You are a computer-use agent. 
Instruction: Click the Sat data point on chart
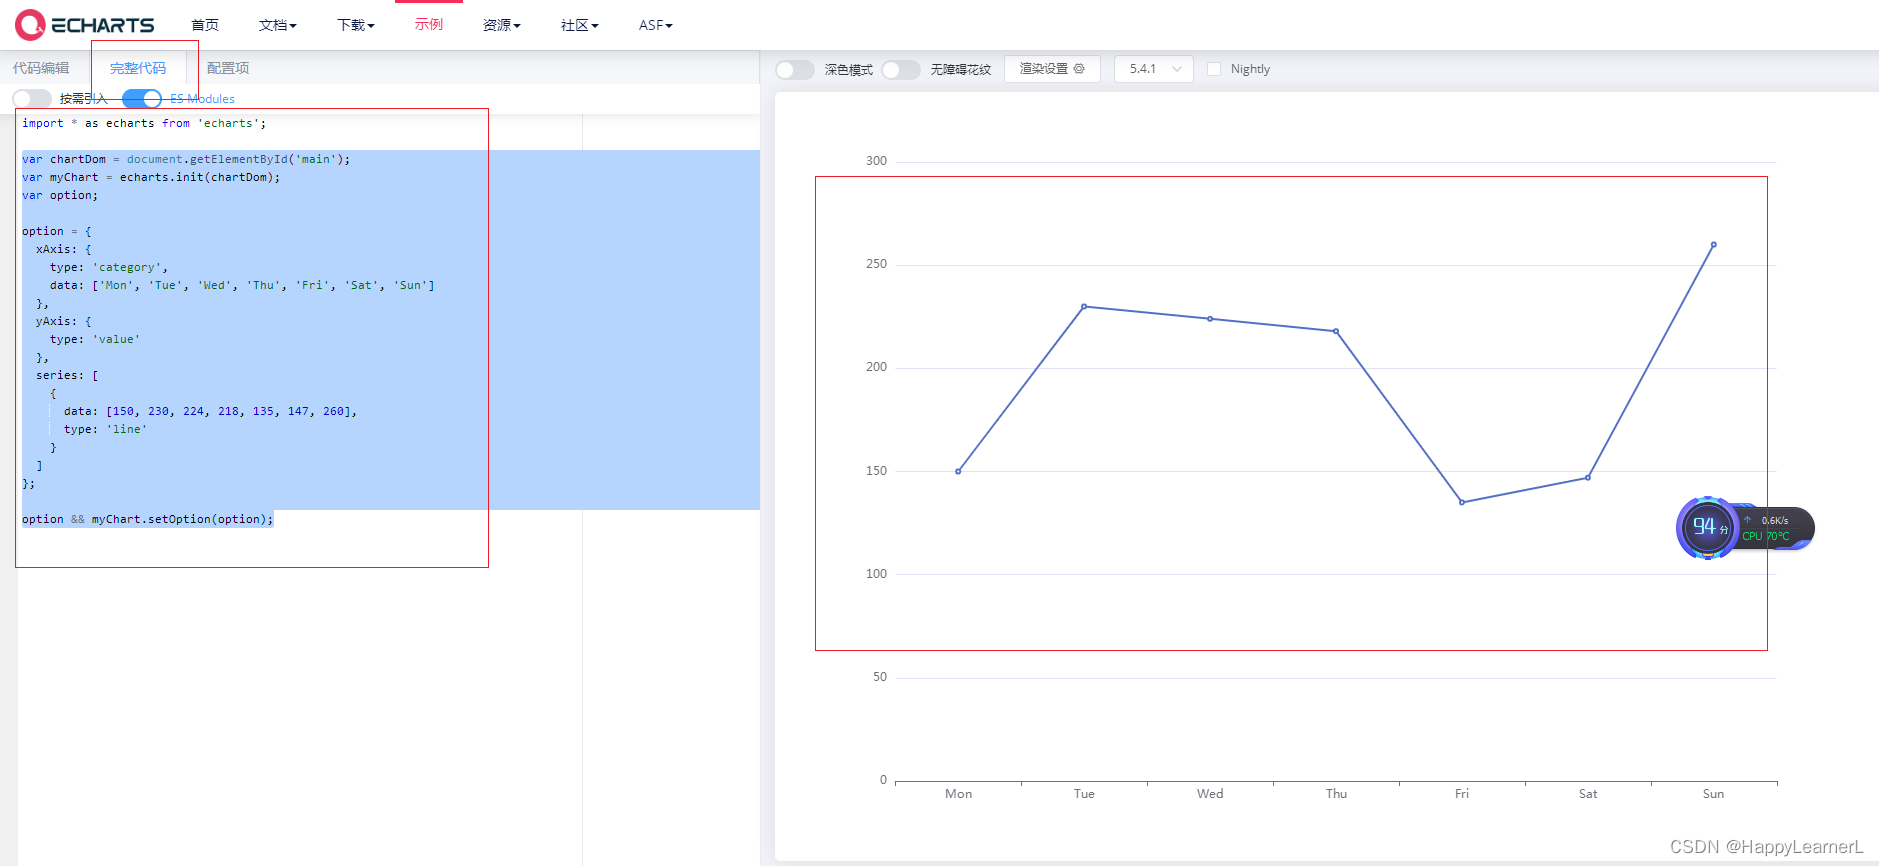tap(1588, 477)
